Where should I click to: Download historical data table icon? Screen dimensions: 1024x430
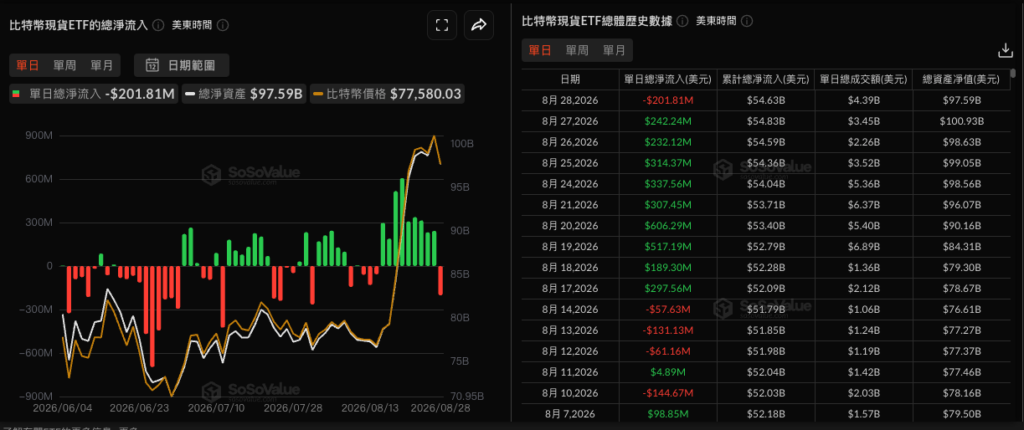tap(1004, 51)
